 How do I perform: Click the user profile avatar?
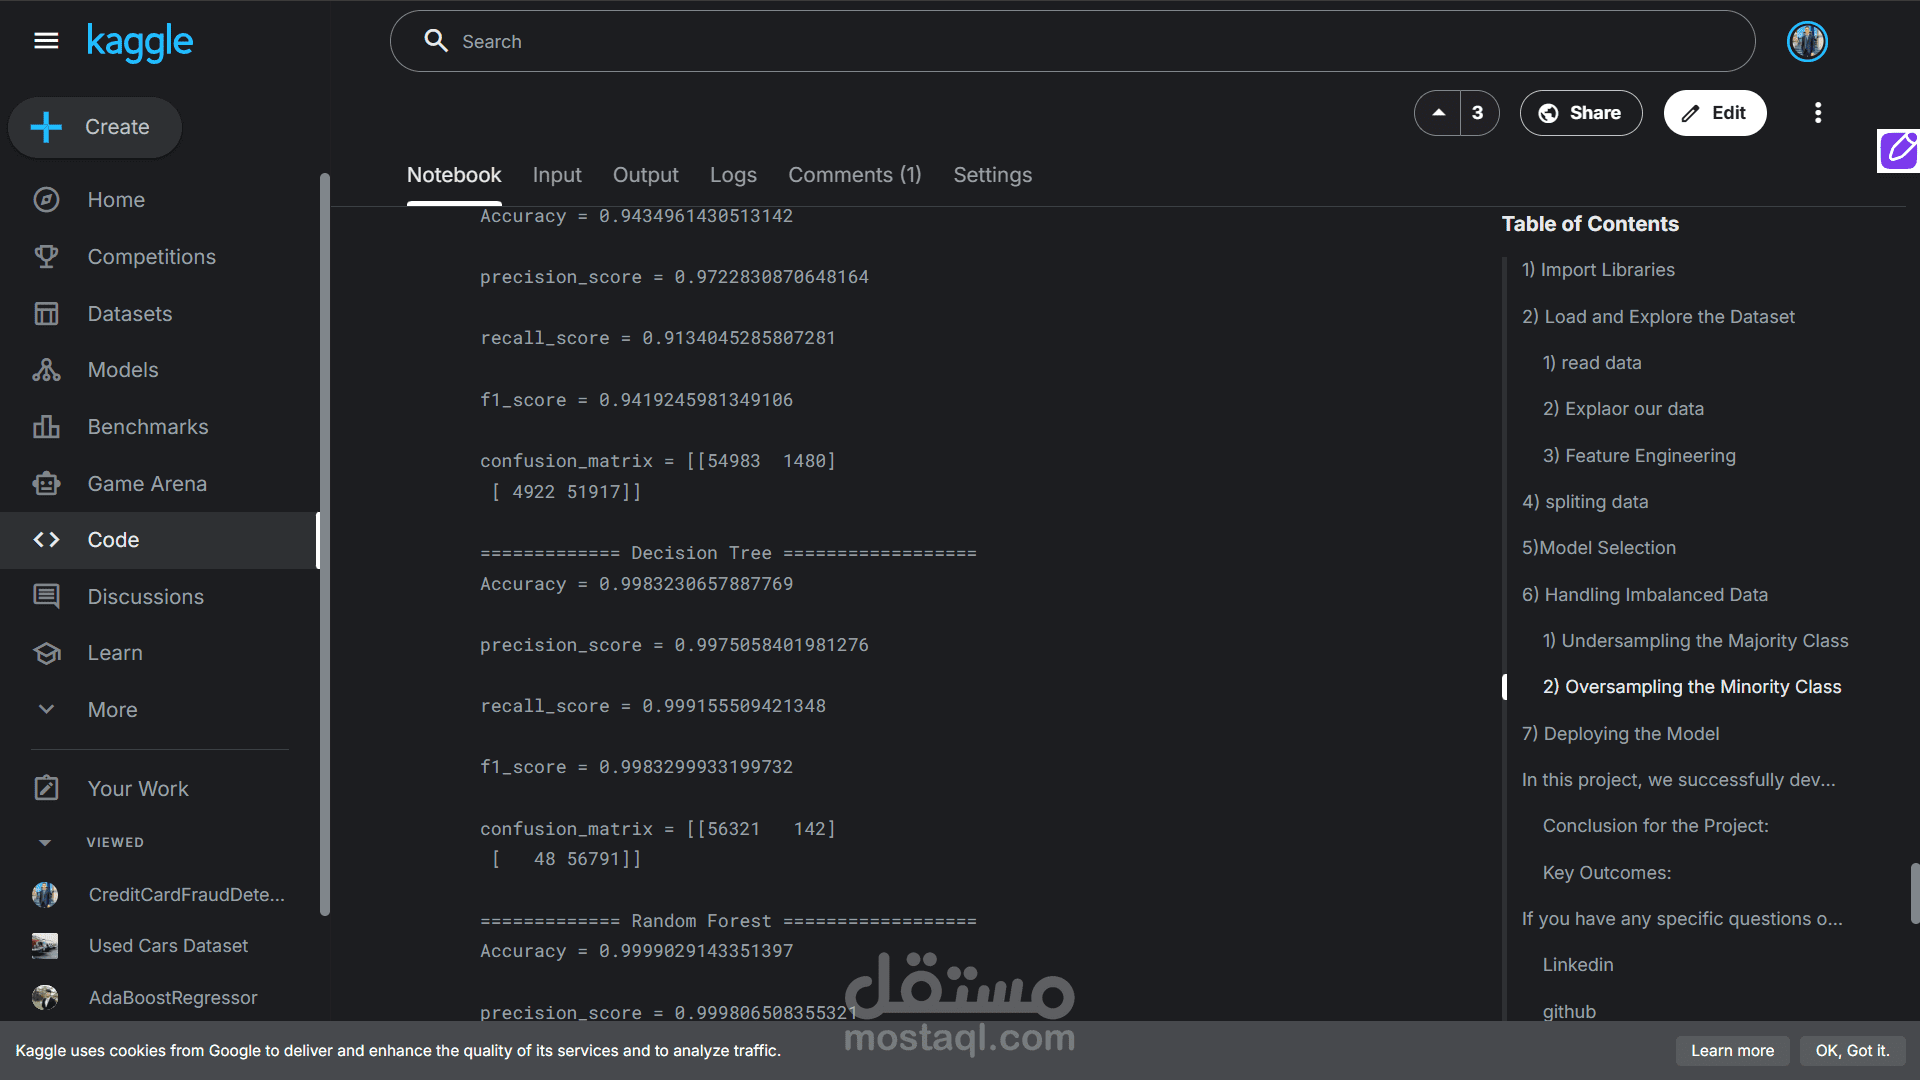tap(1807, 42)
